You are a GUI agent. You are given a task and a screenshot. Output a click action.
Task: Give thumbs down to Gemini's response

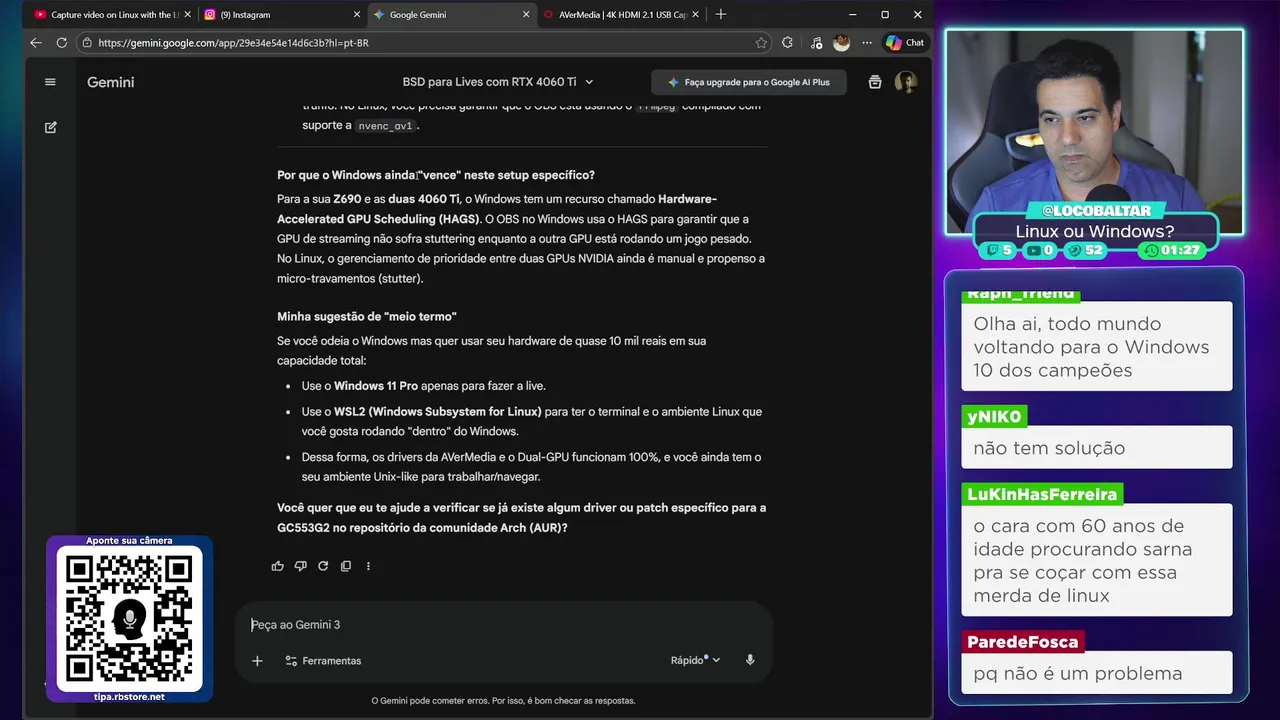tap(300, 566)
